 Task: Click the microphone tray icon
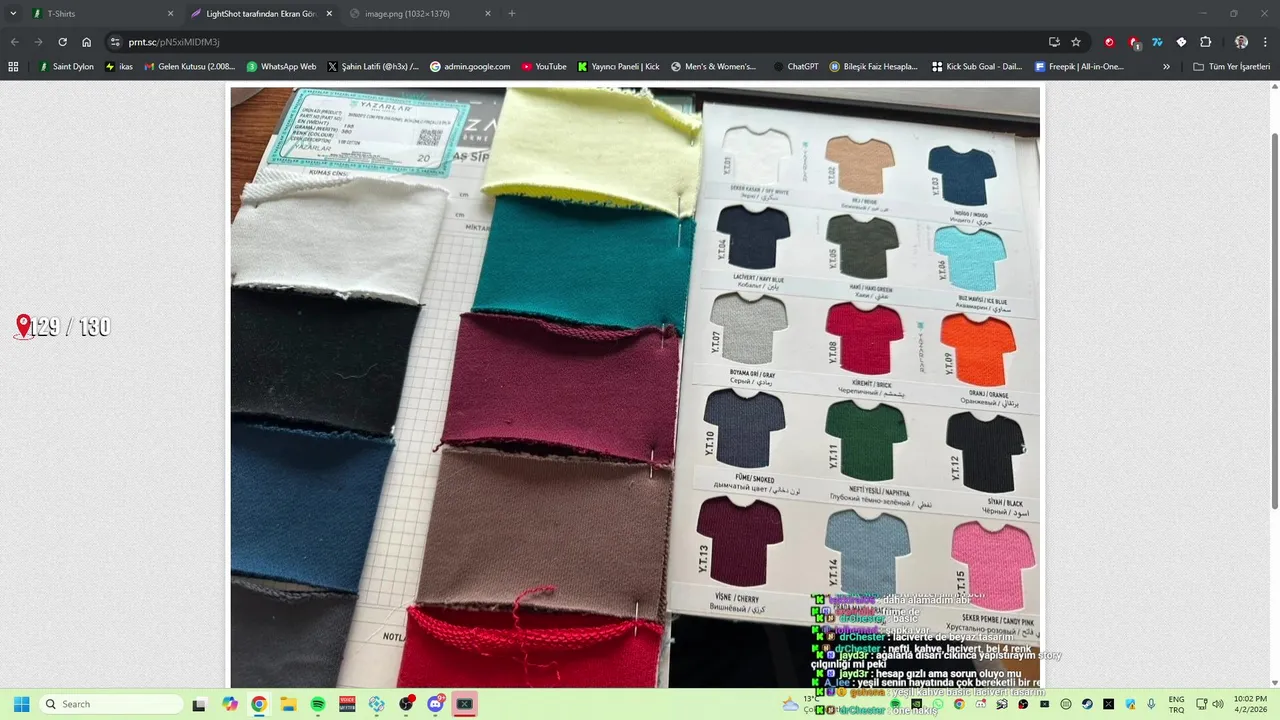tap(1151, 704)
